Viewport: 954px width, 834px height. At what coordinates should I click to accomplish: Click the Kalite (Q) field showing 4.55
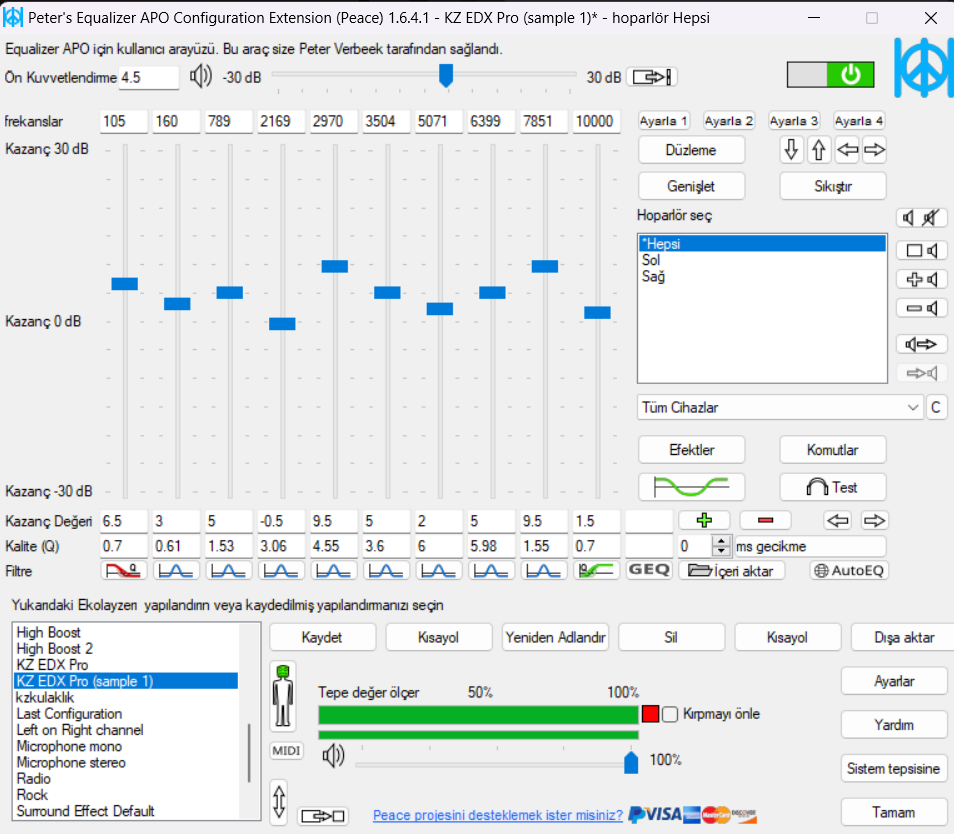pos(333,546)
